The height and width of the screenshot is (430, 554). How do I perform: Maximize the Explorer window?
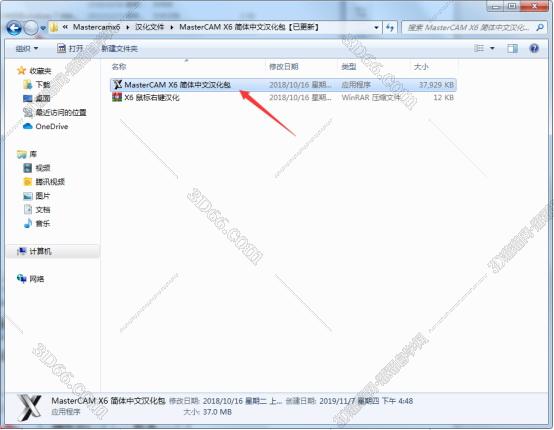[x=512, y=7]
